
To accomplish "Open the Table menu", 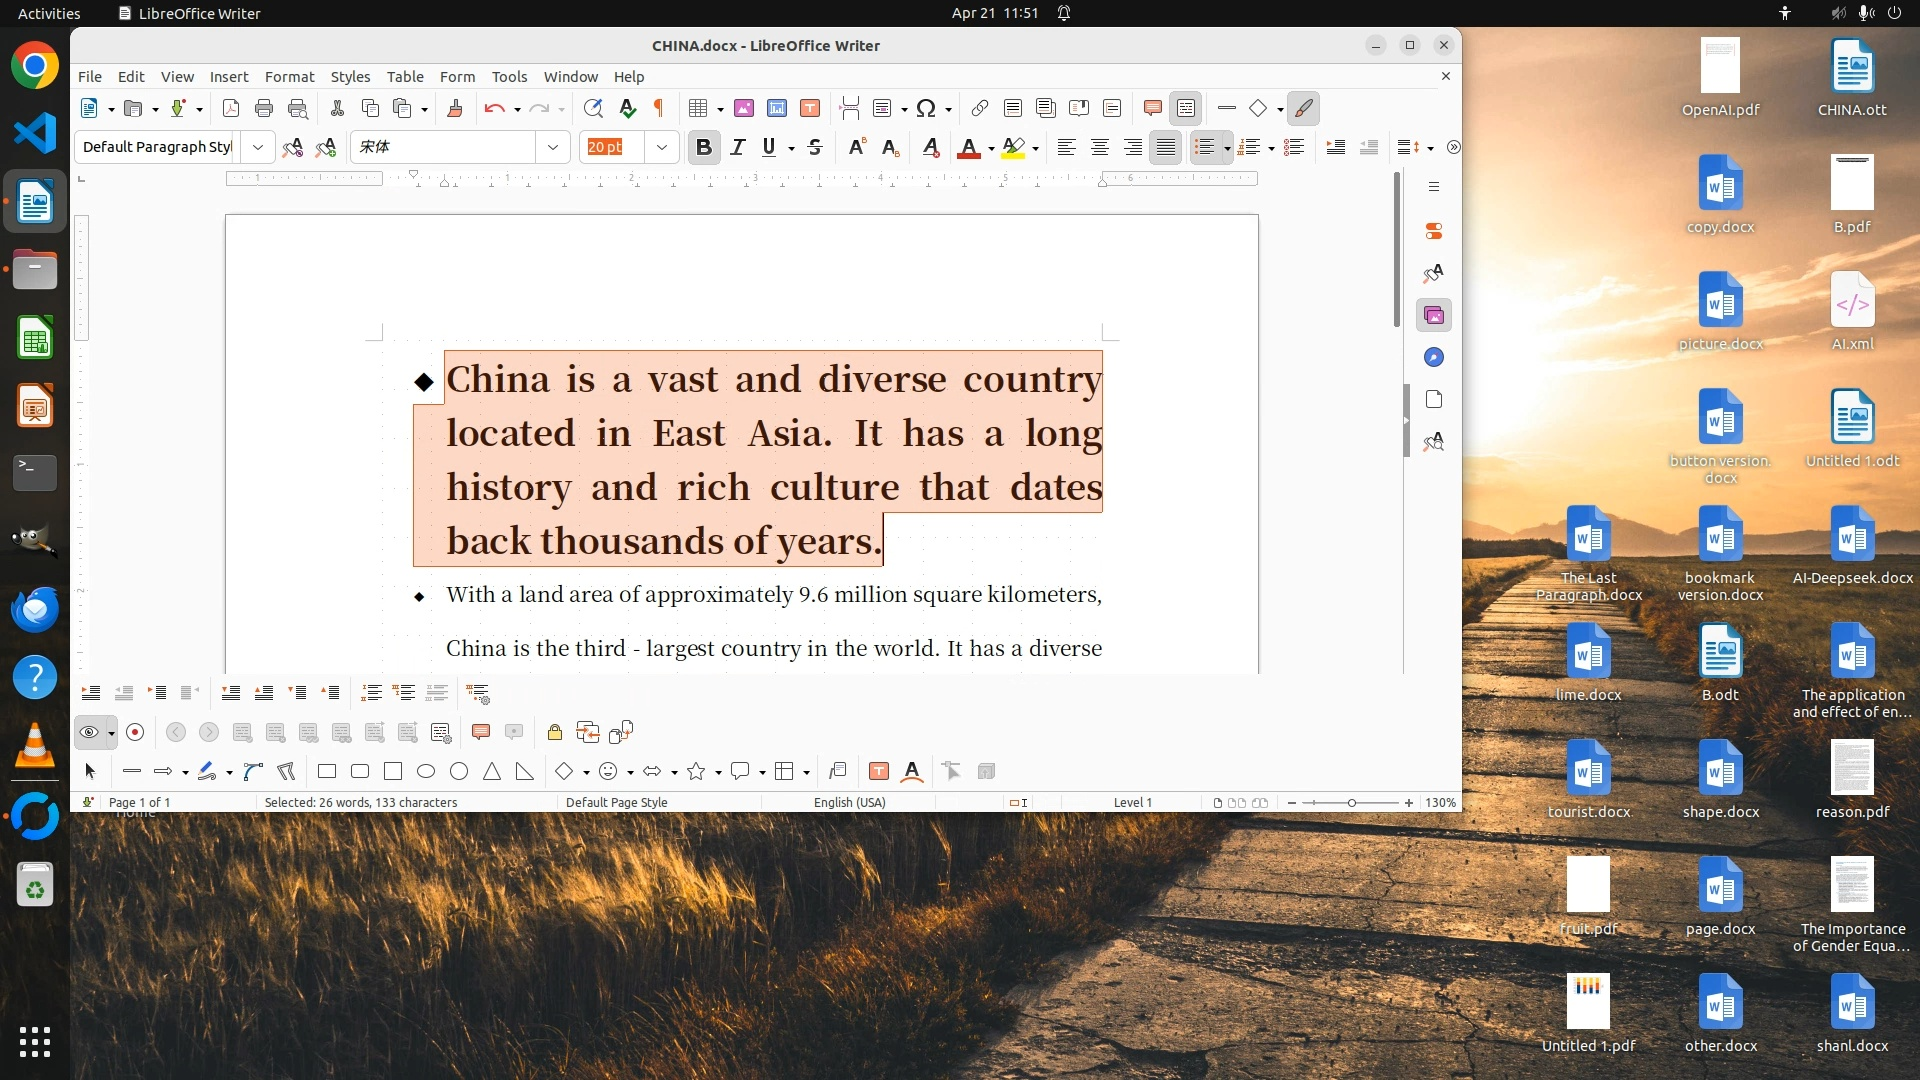I will tap(405, 76).
